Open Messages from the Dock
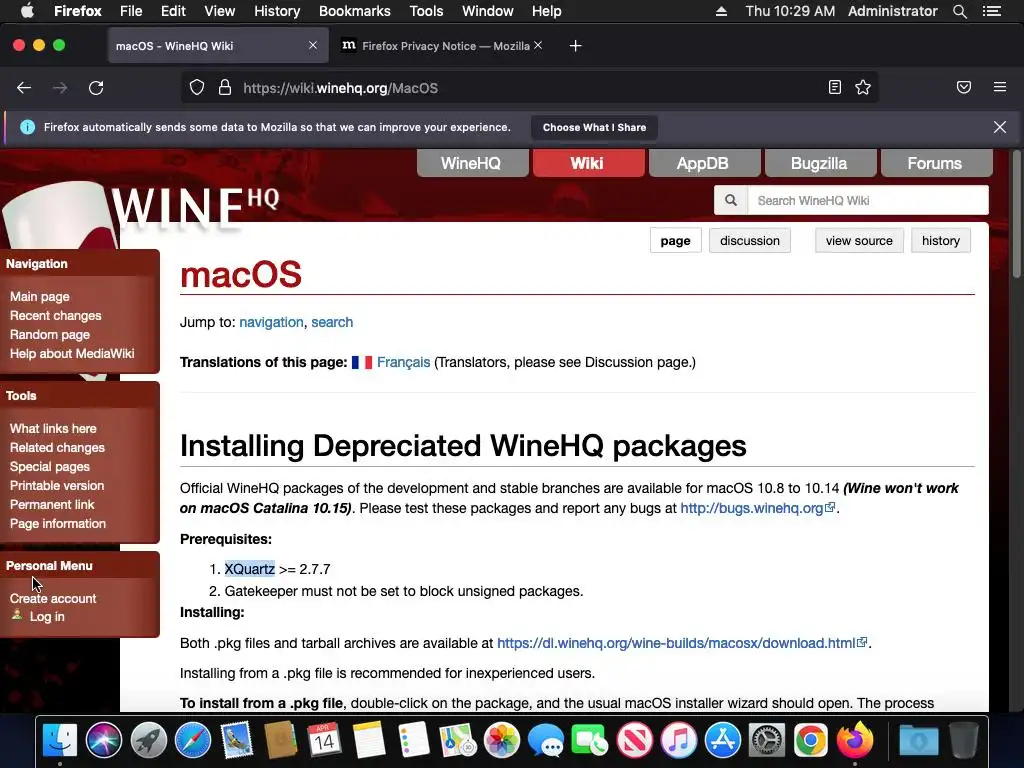Viewport: 1024px width, 768px height. point(546,741)
